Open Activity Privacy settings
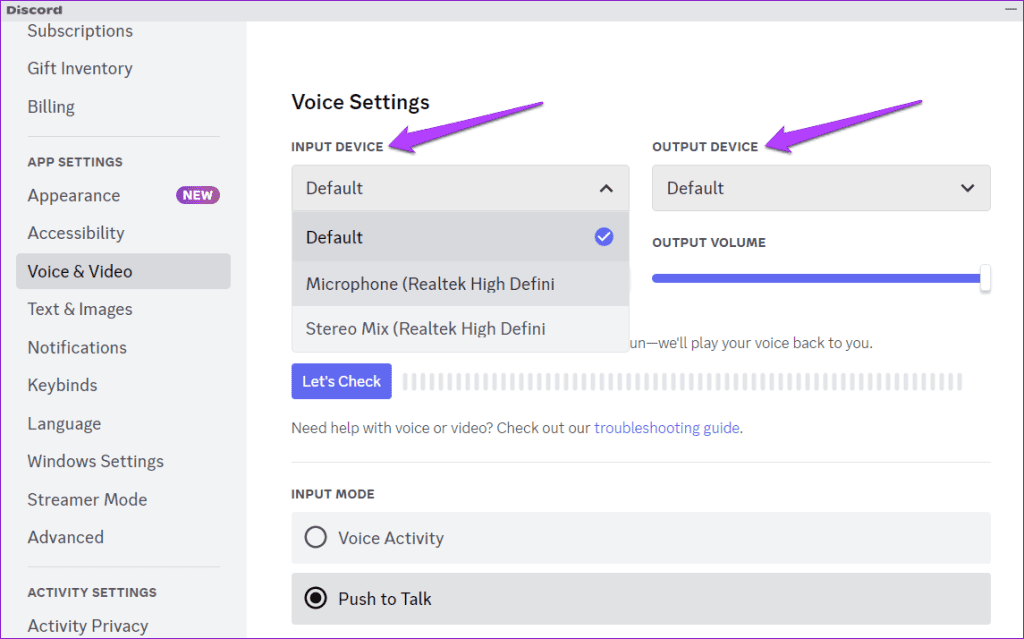This screenshot has height=639, width=1024. pos(88,624)
